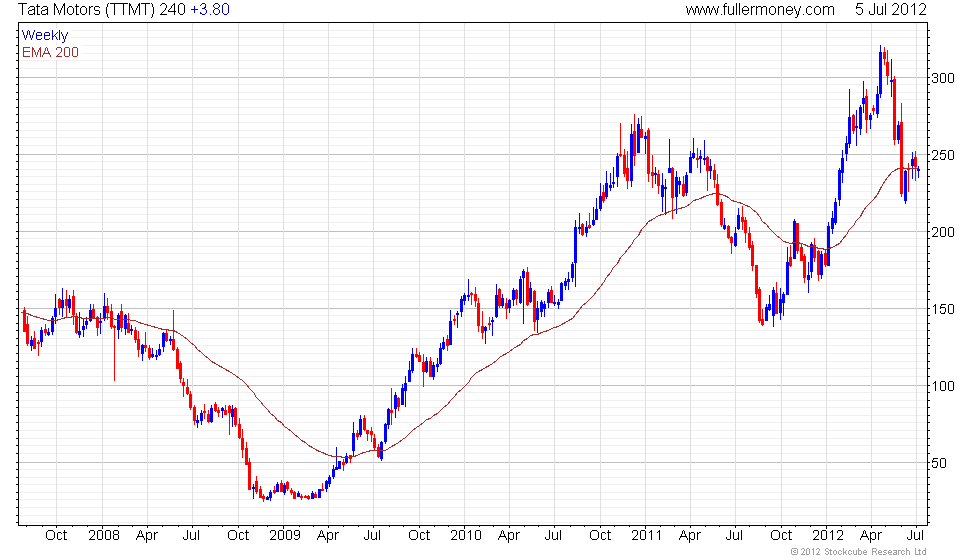Click the 300 price axis label
The image size is (980, 560).
click(943, 78)
